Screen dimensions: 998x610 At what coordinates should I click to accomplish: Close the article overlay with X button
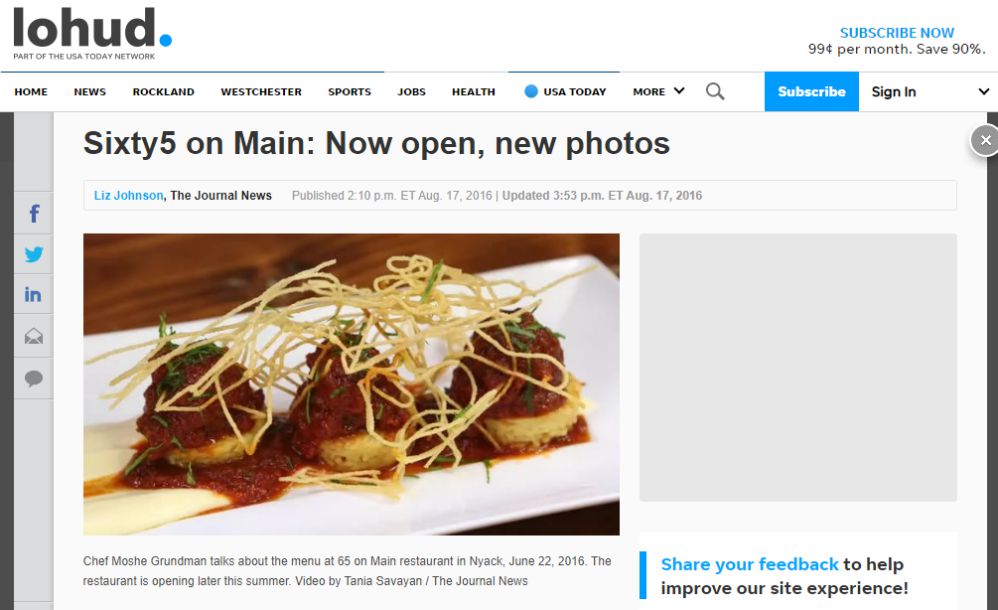tap(985, 140)
